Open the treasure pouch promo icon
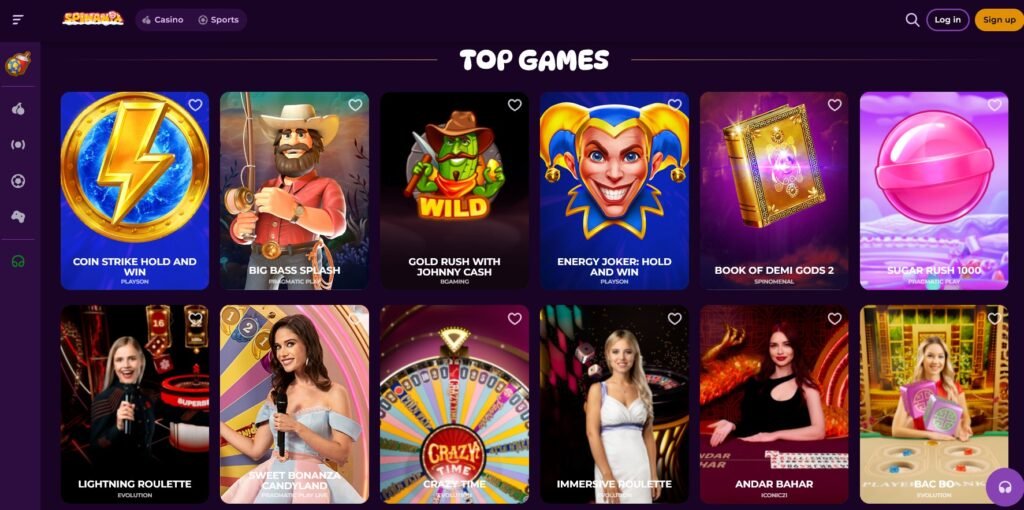 [x=18, y=64]
